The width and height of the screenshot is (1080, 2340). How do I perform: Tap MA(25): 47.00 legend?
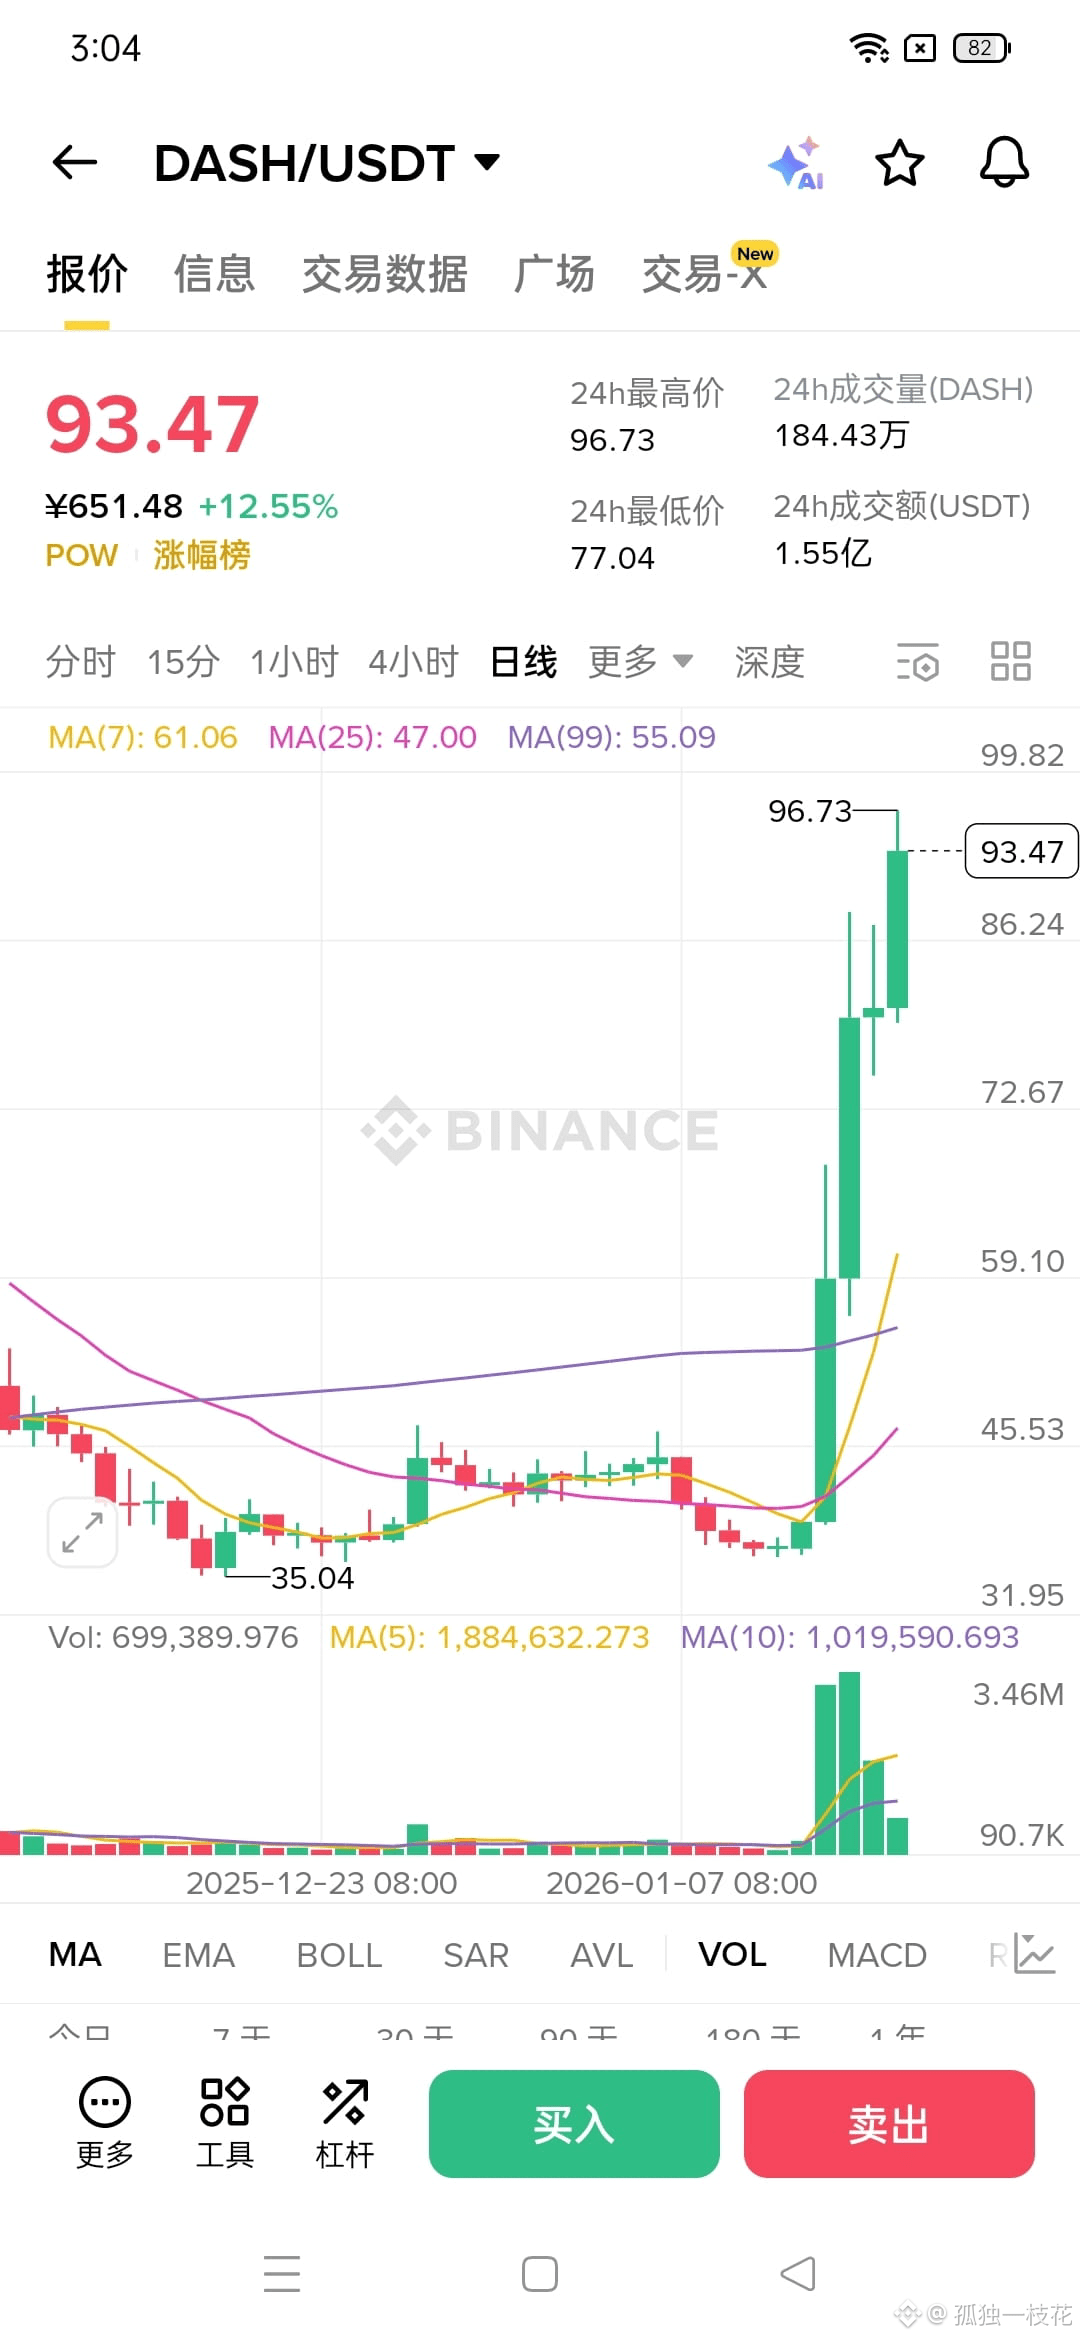[373, 737]
